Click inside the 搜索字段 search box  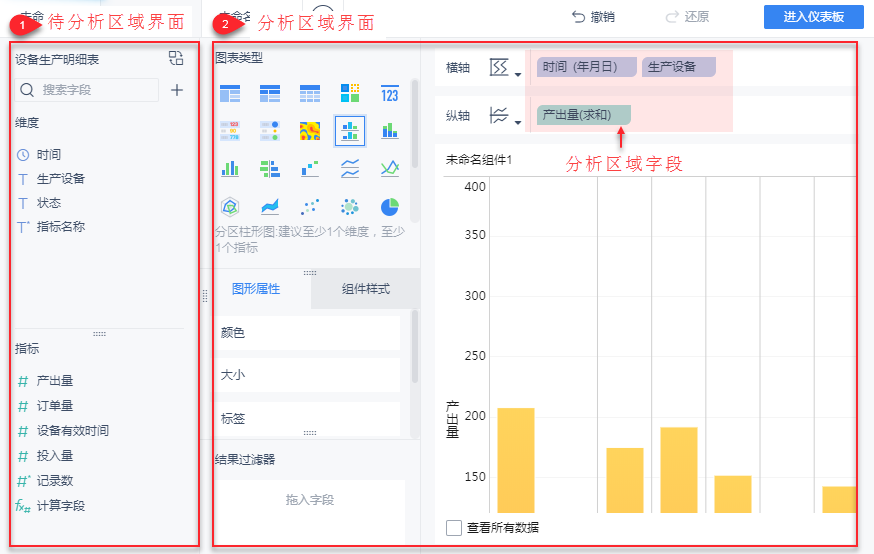coord(86,90)
